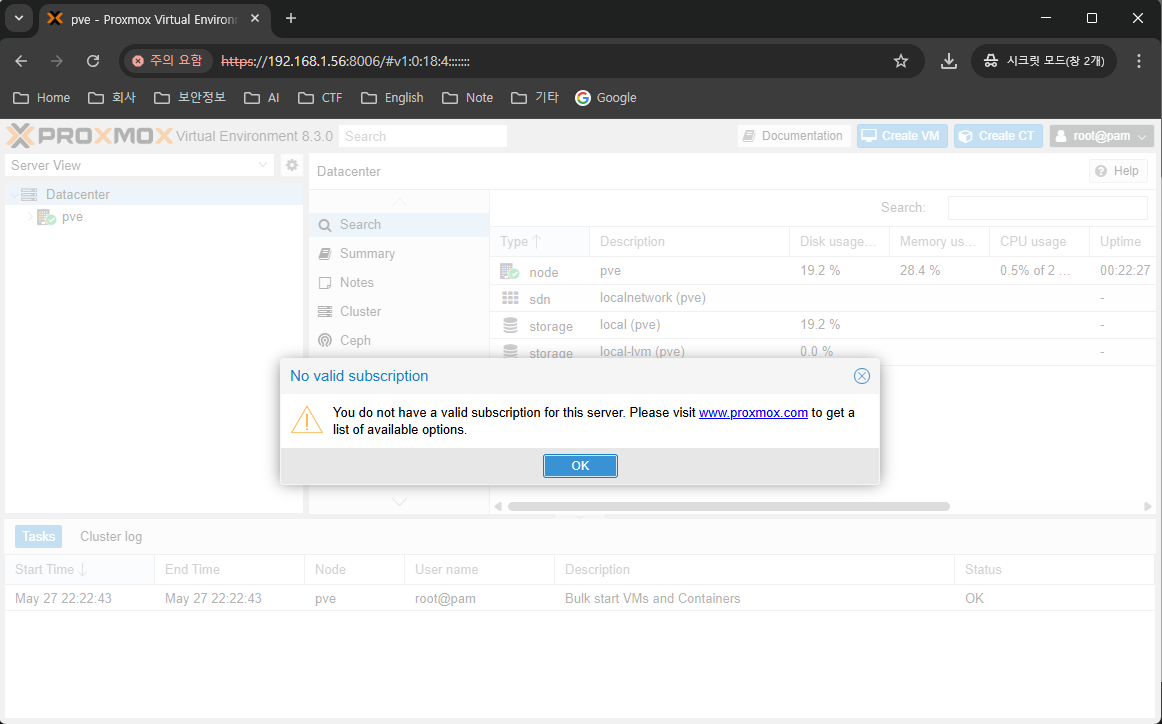Screen dimensions: 1162x724
Task: Sort by Disk usage column header
Action: [x=839, y=242]
